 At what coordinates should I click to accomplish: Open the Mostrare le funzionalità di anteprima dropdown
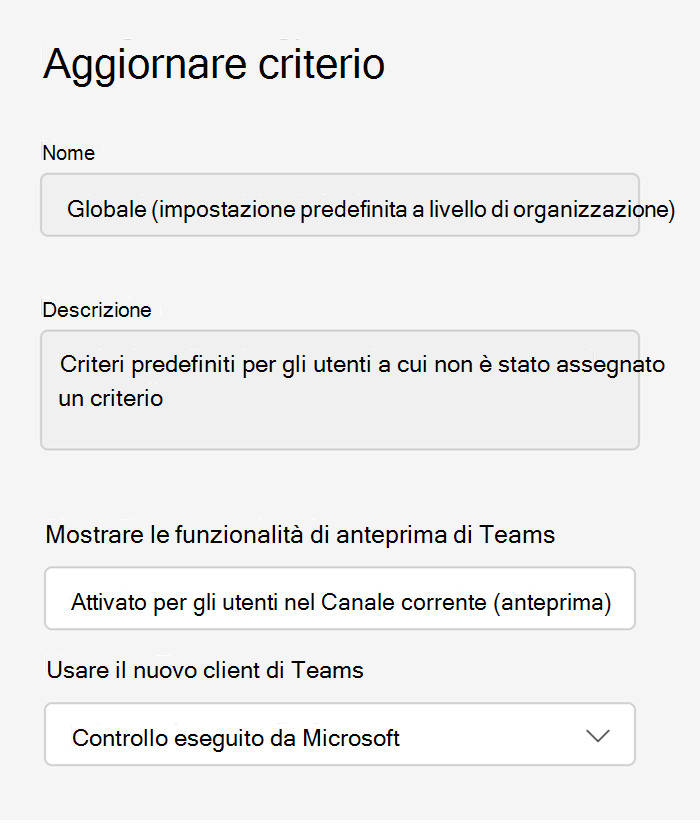point(340,598)
